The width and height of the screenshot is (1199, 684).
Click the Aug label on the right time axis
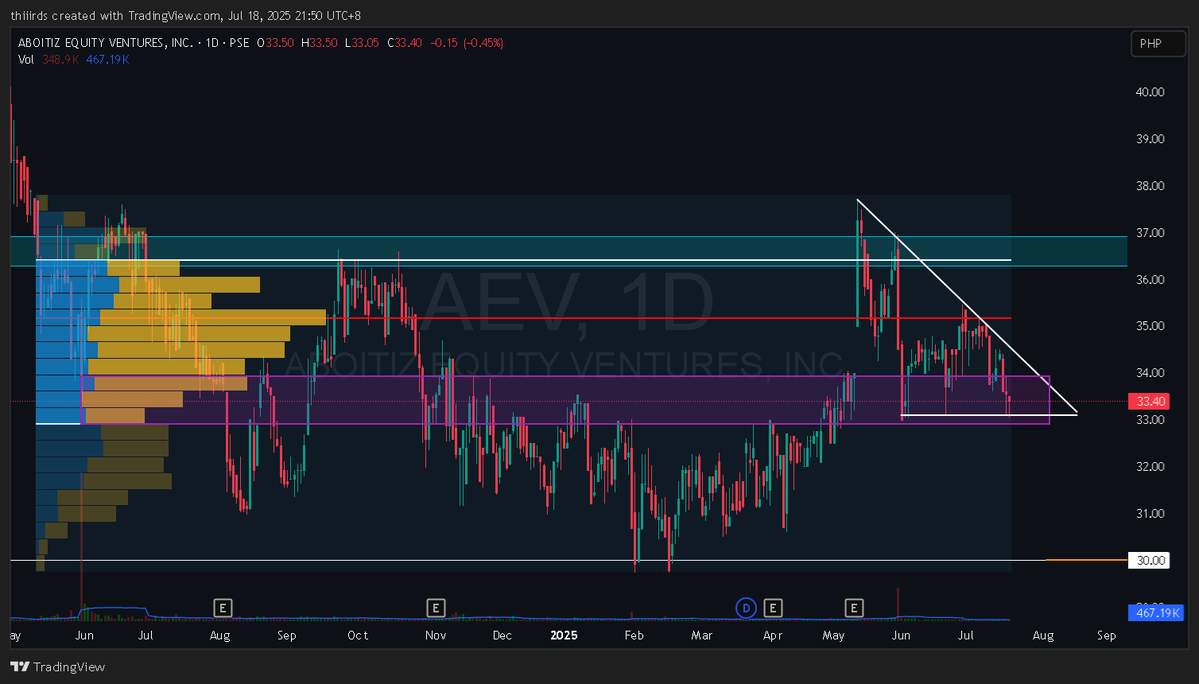[x=1043, y=635]
